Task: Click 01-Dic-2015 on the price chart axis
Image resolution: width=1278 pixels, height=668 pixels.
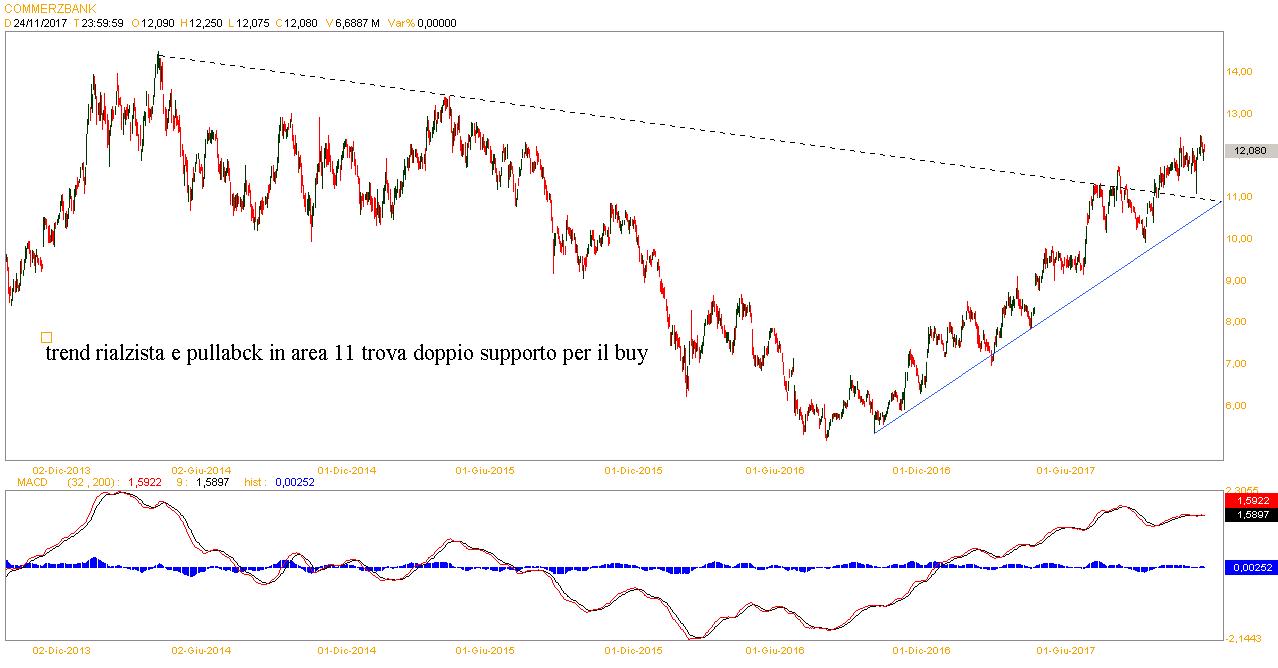Action: click(632, 469)
